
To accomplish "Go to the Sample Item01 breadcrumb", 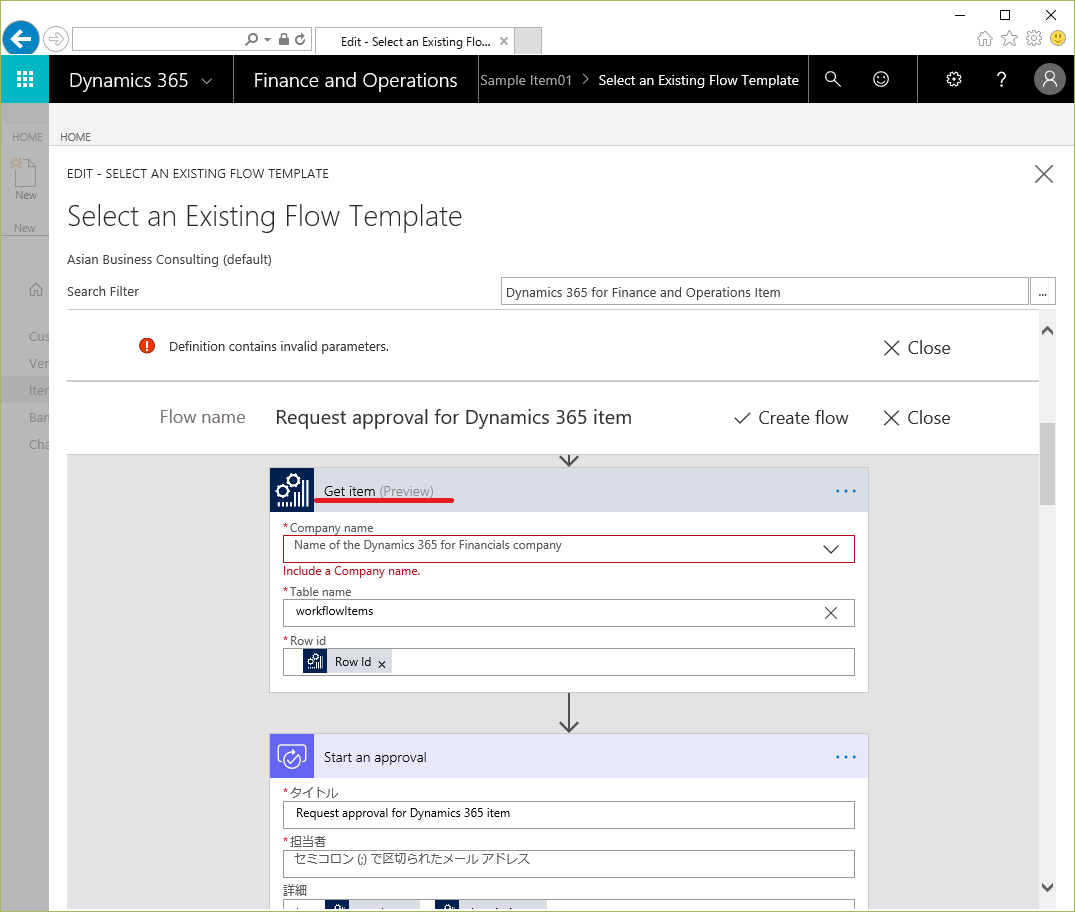I will [x=525, y=80].
